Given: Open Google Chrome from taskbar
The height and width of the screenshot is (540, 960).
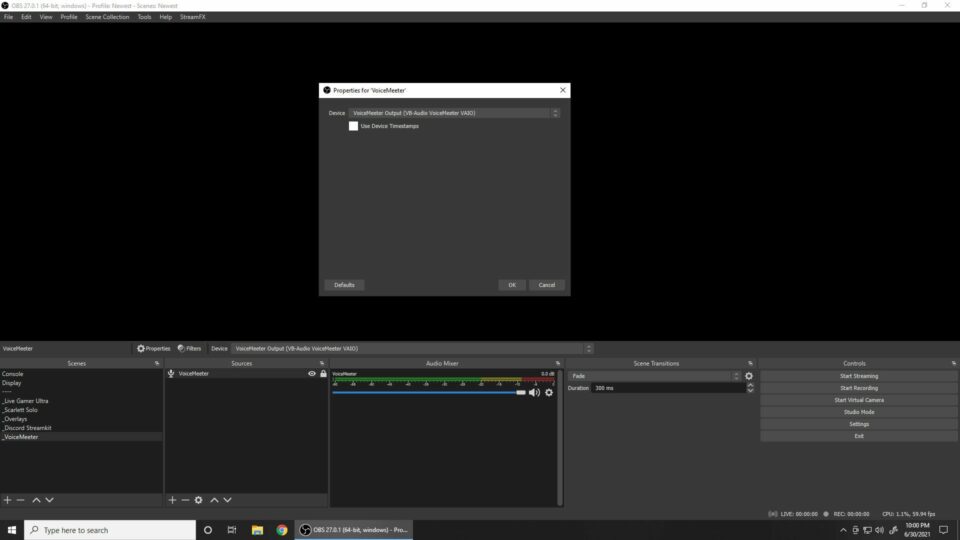Looking at the screenshot, I should tap(282, 530).
